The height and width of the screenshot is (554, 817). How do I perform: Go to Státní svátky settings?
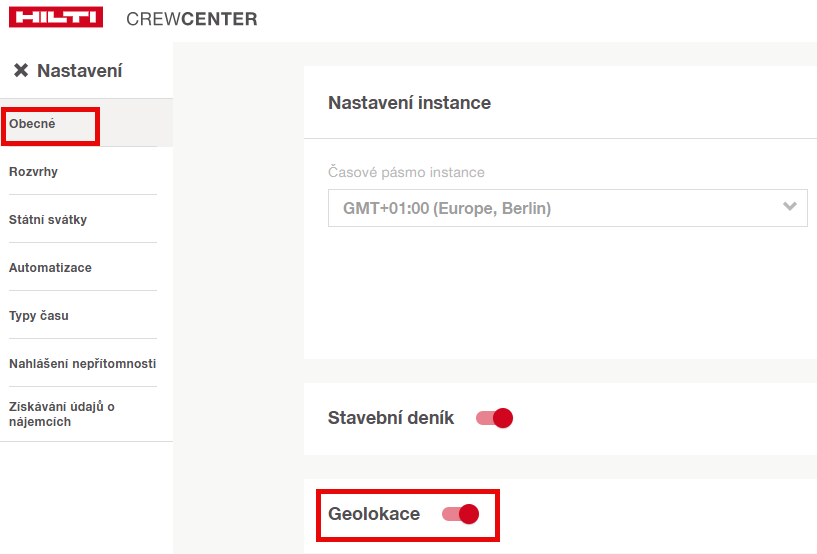point(48,220)
